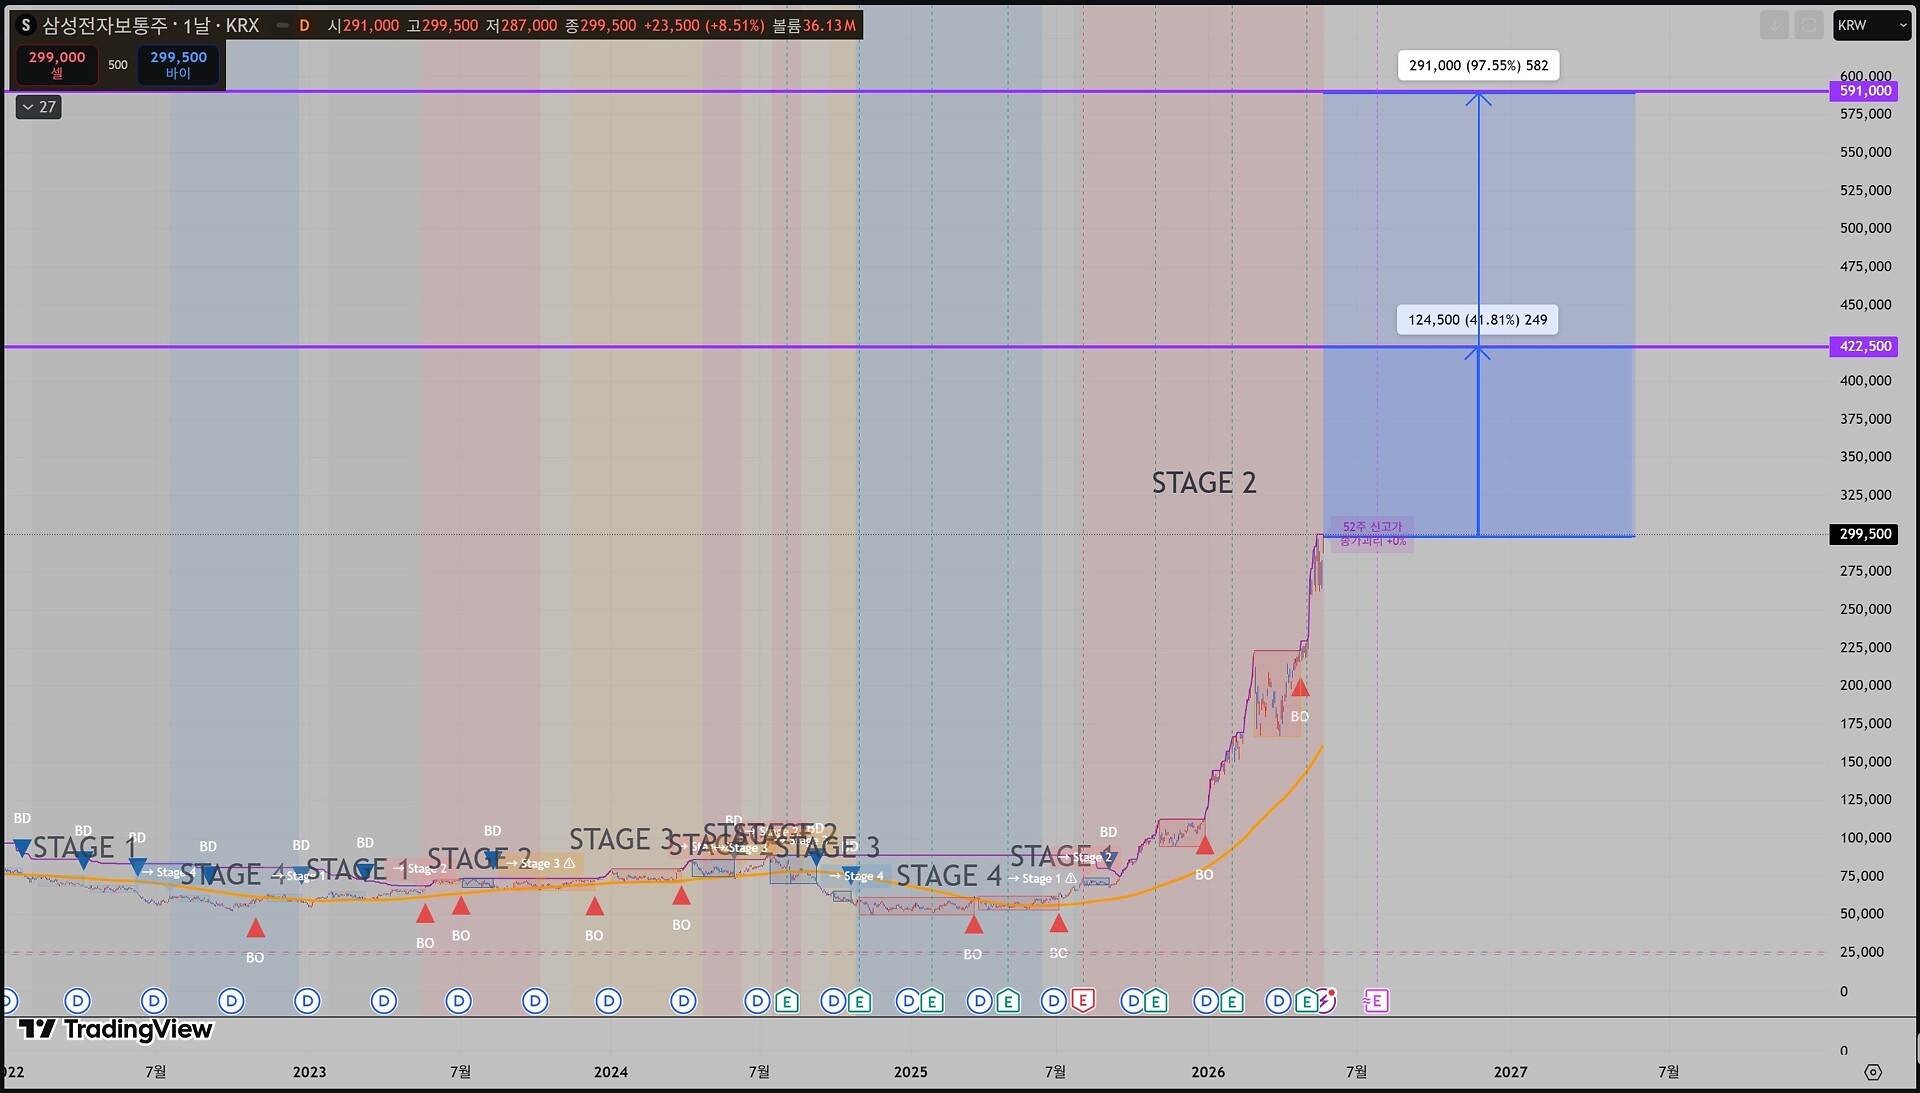Toggle the orange D interval badge

pyautogui.click(x=304, y=26)
